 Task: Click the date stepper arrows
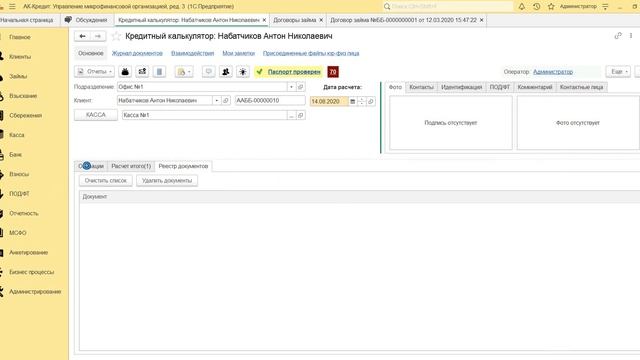[362, 101]
